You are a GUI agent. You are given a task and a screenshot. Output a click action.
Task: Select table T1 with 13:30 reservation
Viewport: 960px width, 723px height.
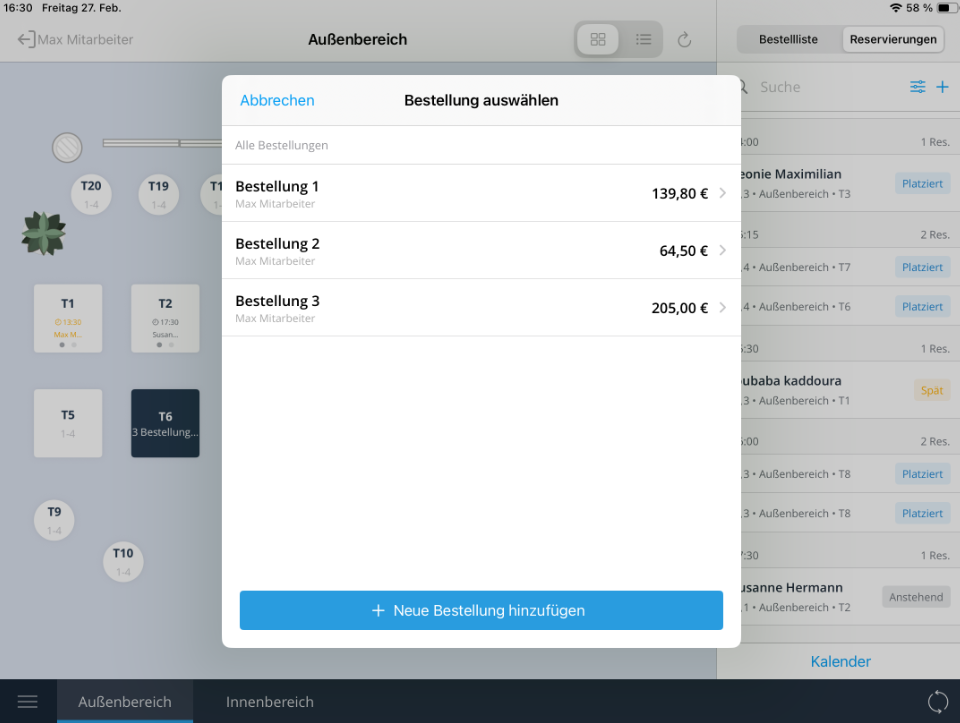click(x=68, y=318)
